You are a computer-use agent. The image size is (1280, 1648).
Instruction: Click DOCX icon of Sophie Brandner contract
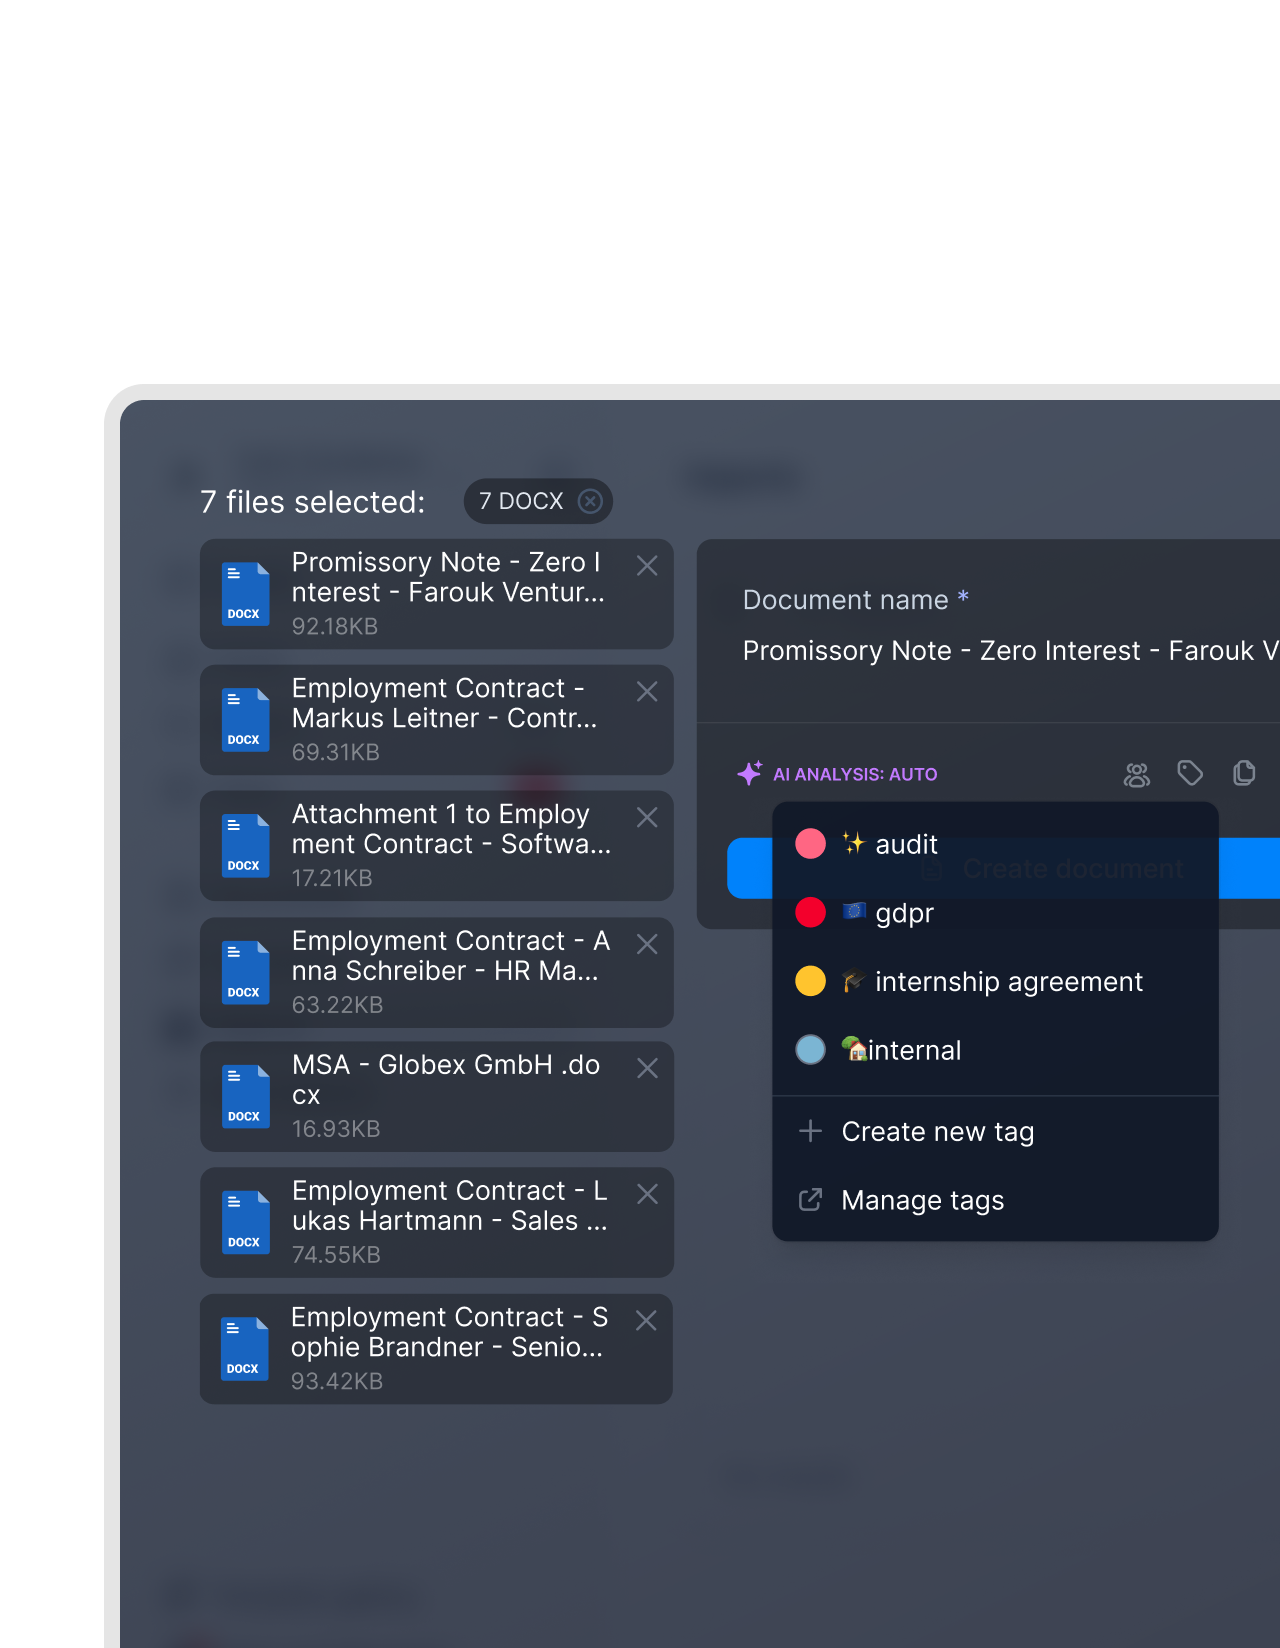tap(244, 1349)
